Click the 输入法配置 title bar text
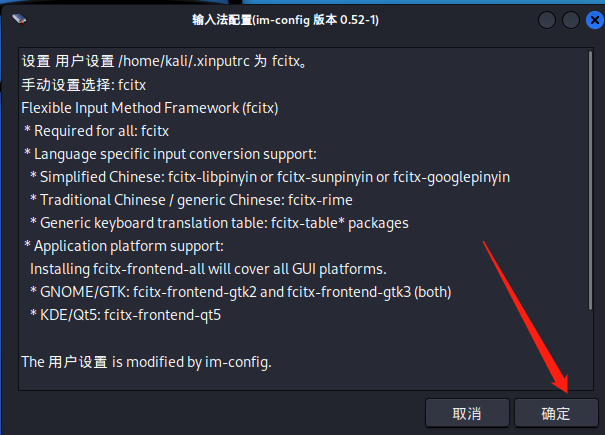 coord(286,20)
